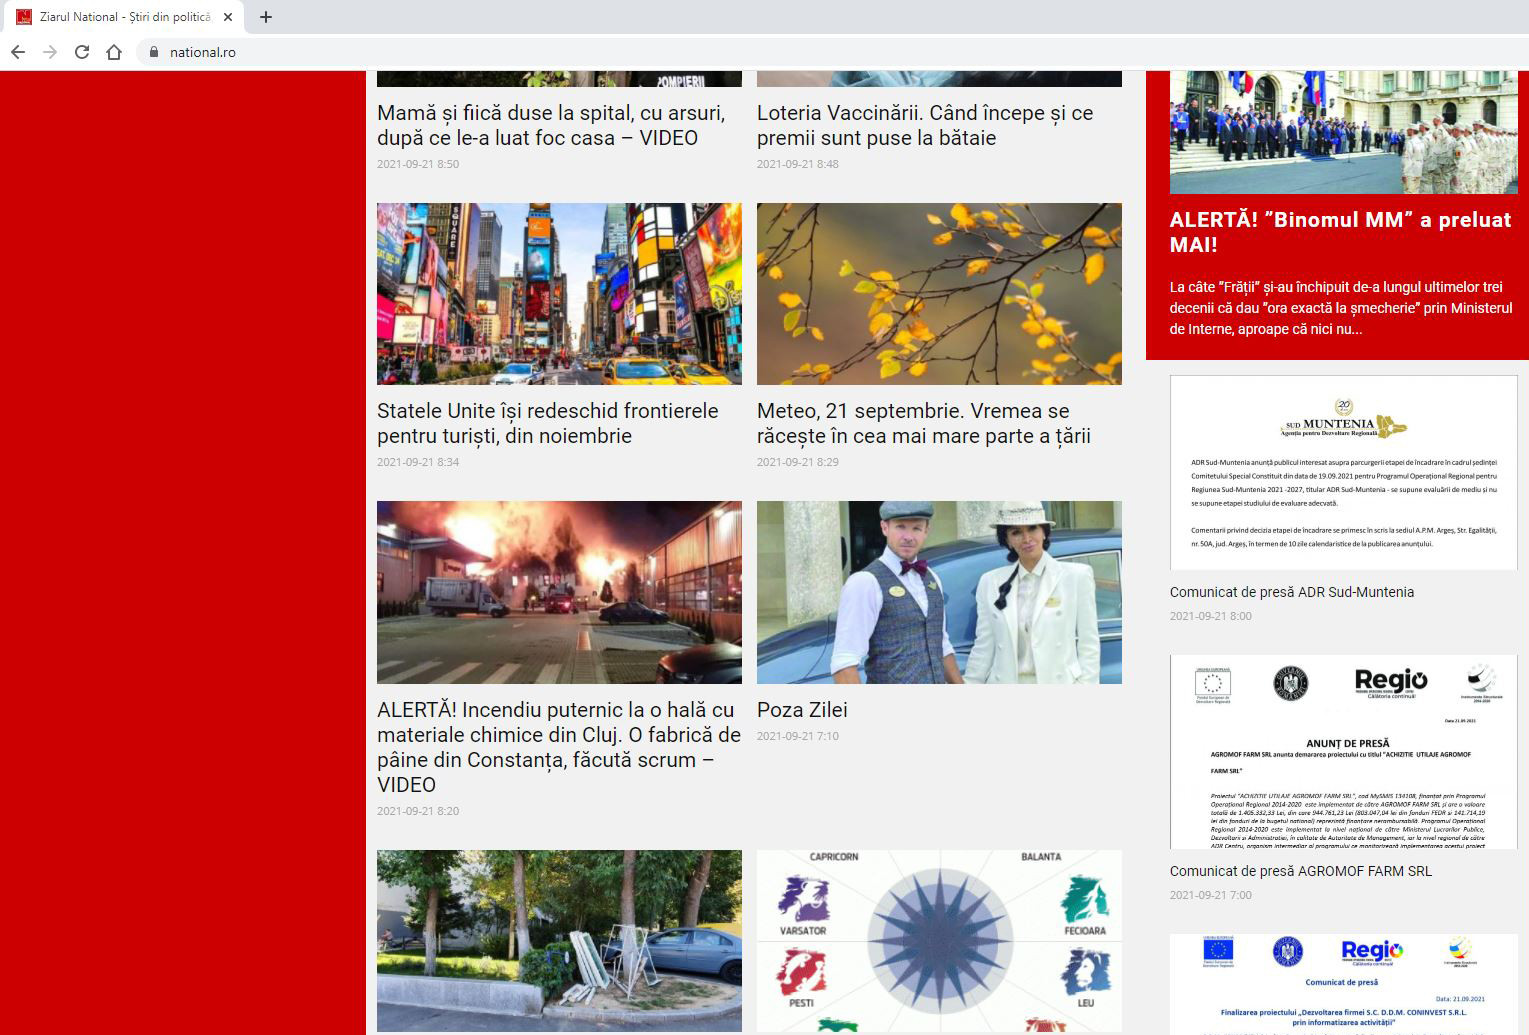This screenshot has height=1035, width=1529.
Task: Open the Poza Zilei headline
Action: [802, 710]
